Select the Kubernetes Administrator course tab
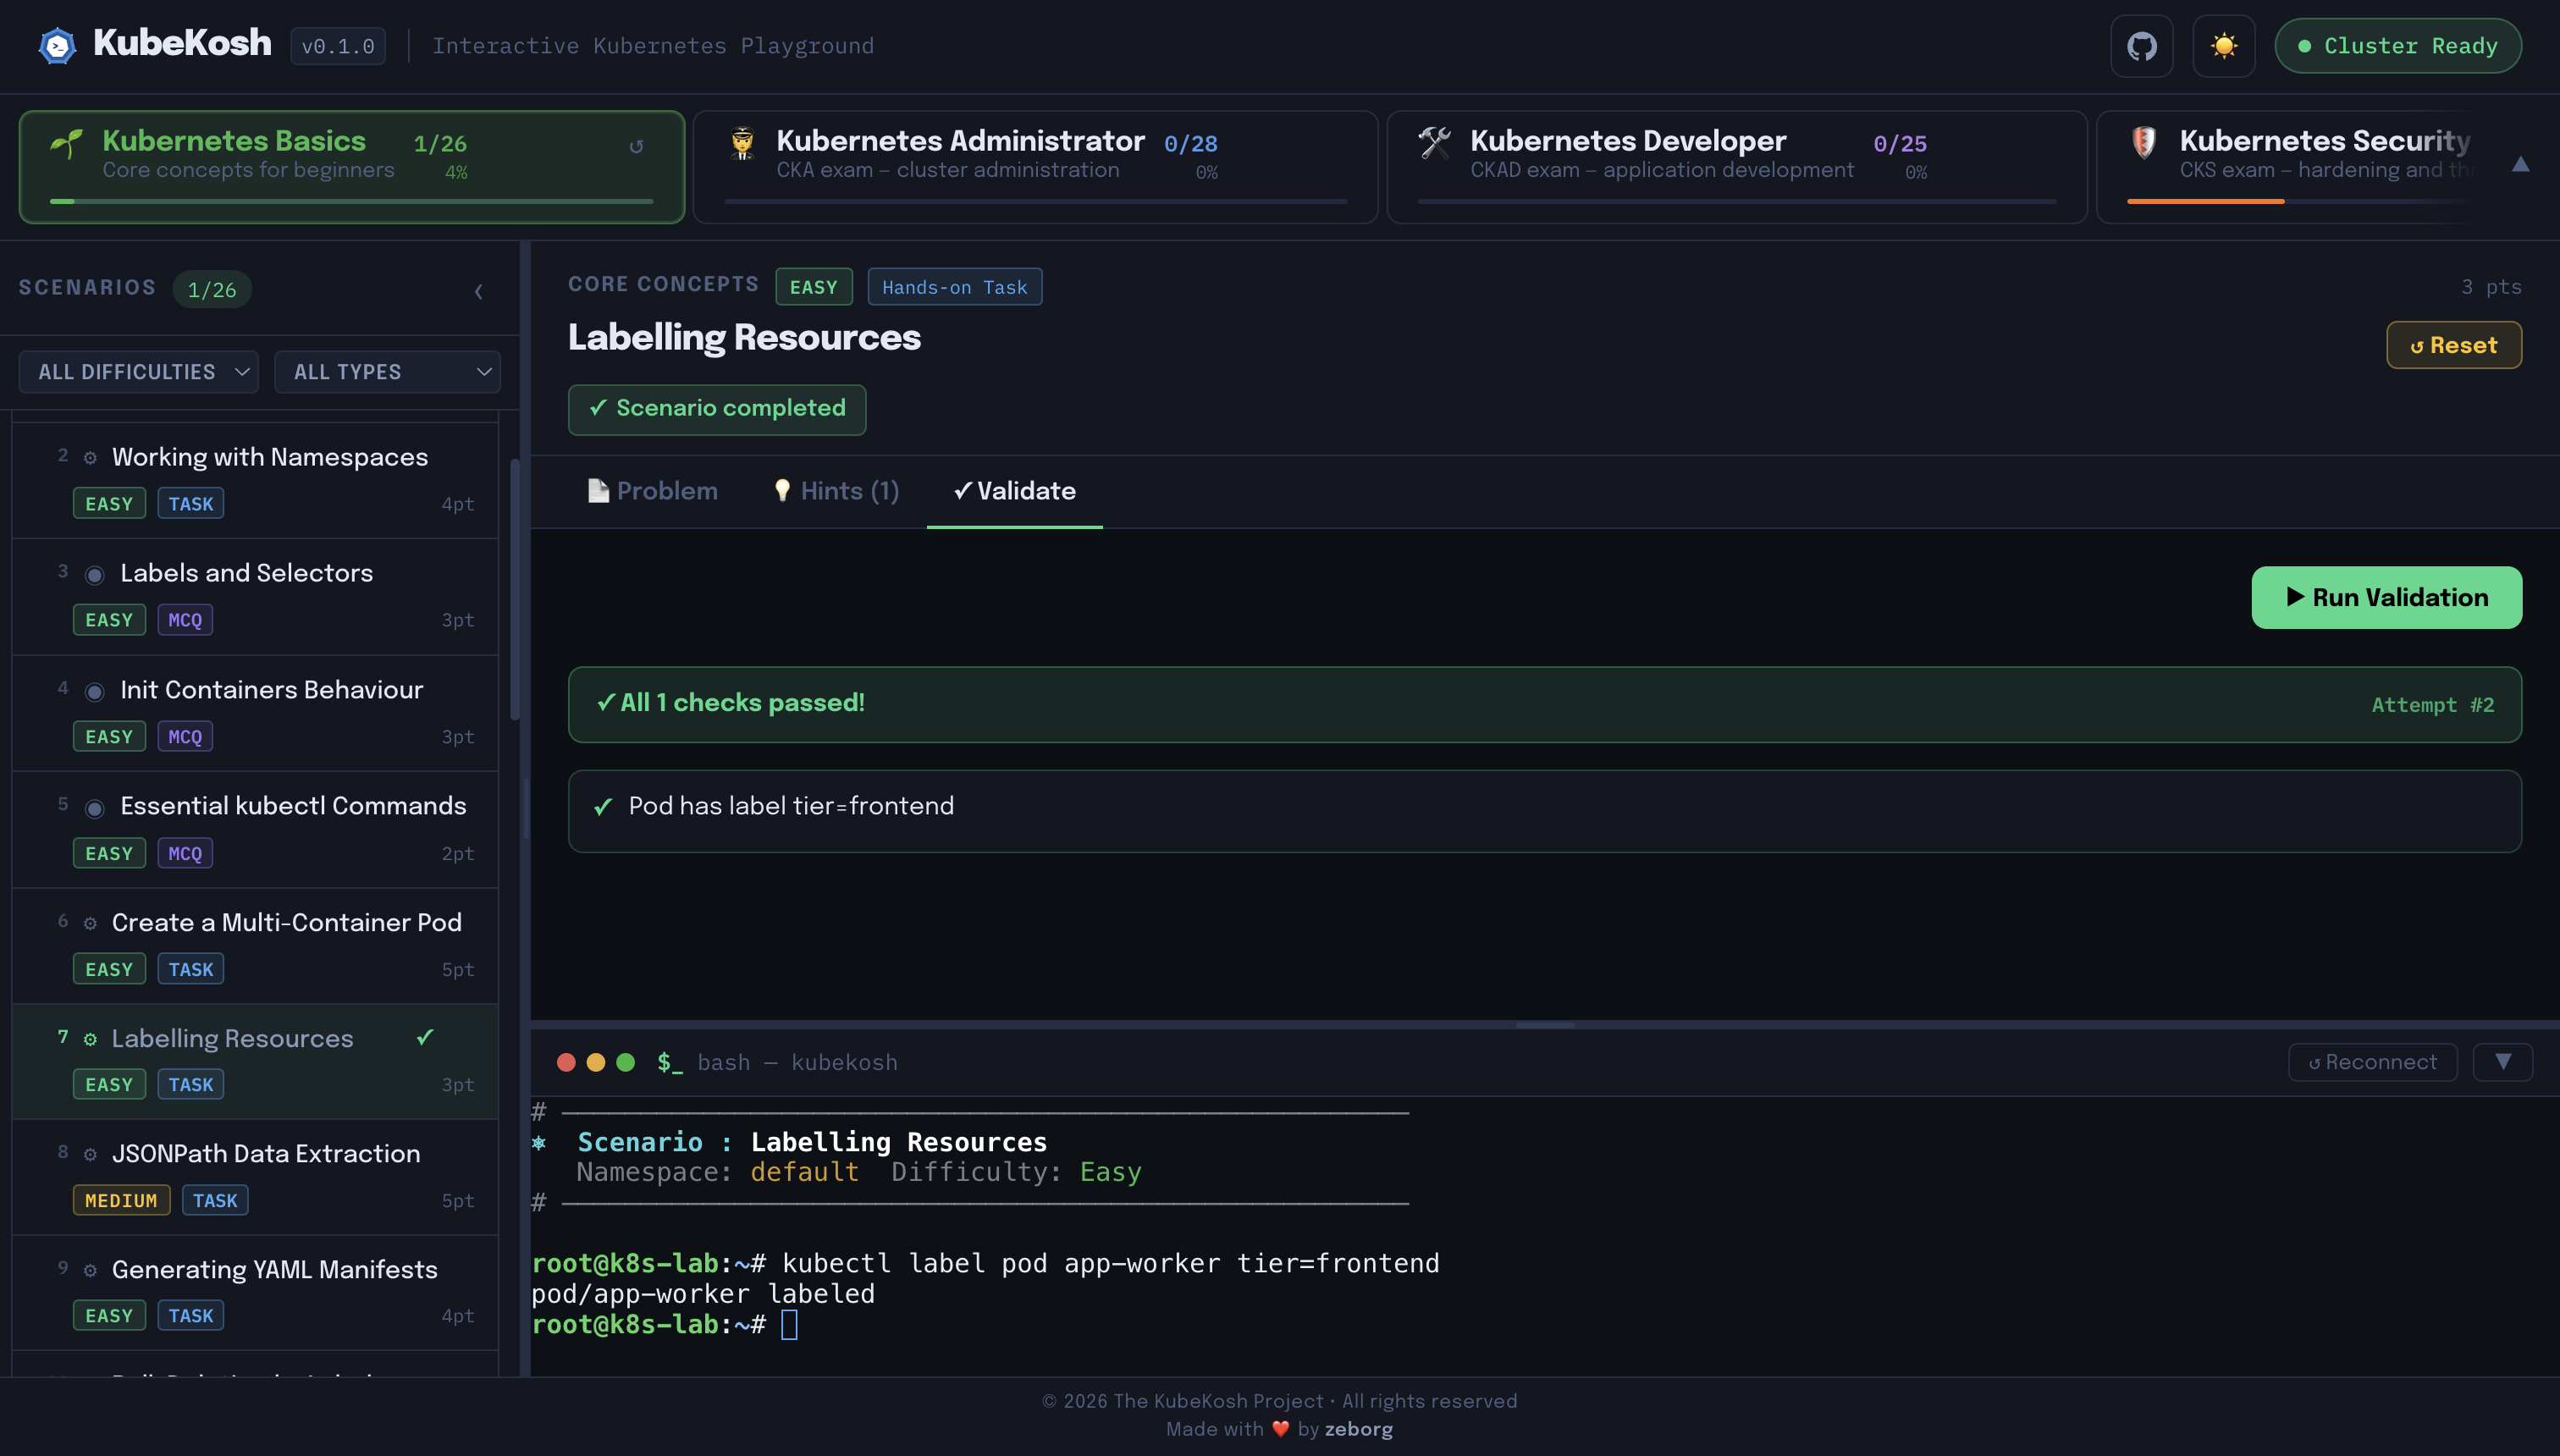This screenshot has width=2560, height=1456. point(1035,166)
